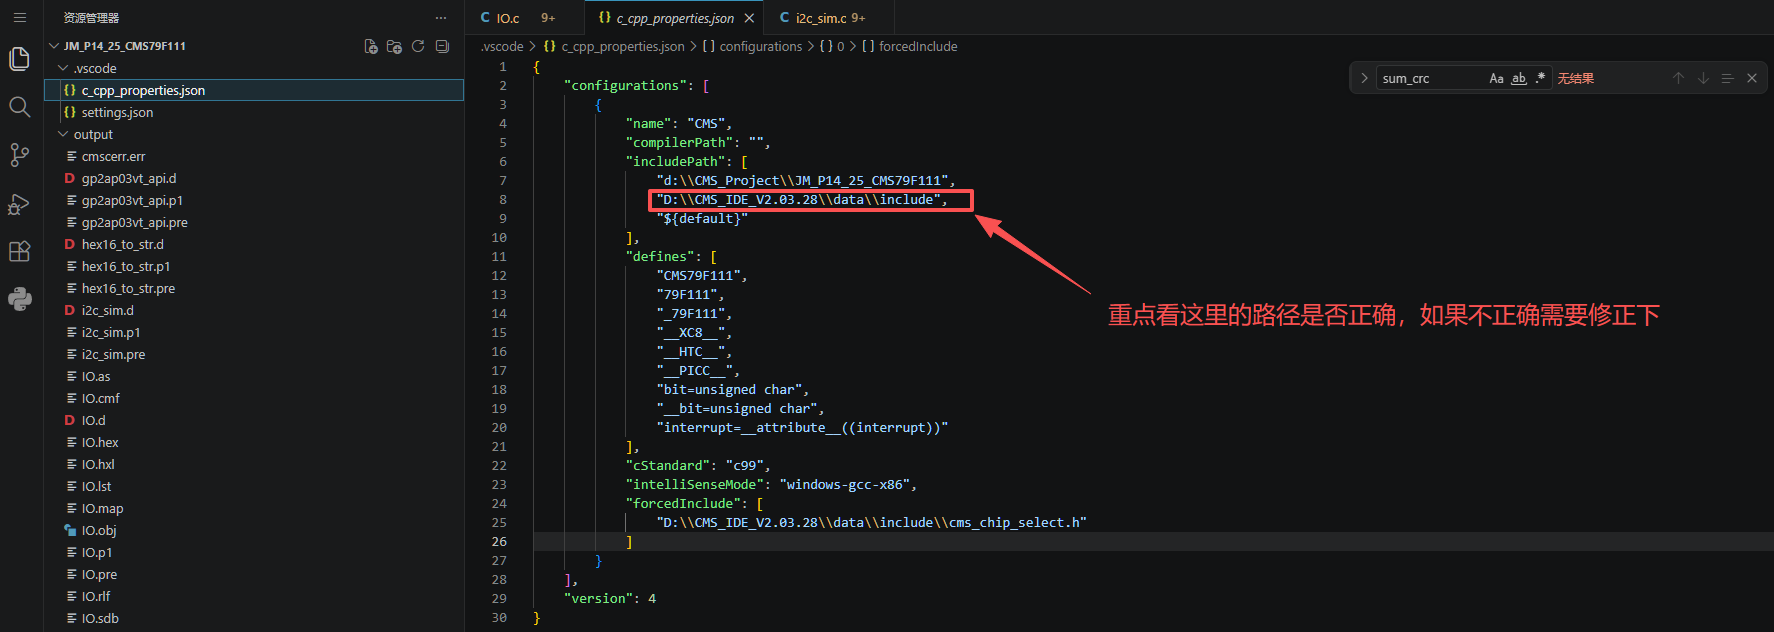1774x632 pixels.
Task: Open IO.pre file in tree
Action: [255, 574]
